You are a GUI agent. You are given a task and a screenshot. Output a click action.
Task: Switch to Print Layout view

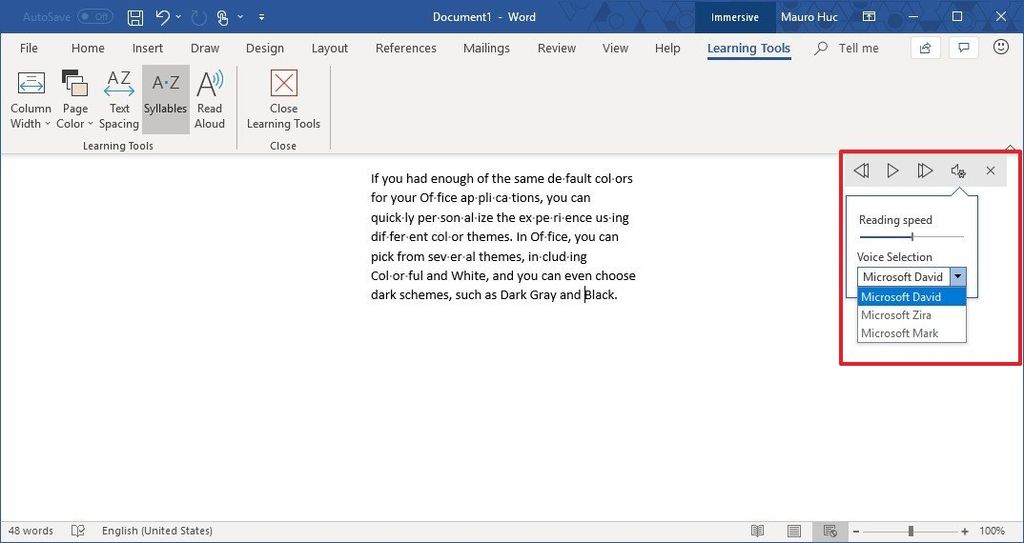(x=793, y=531)
